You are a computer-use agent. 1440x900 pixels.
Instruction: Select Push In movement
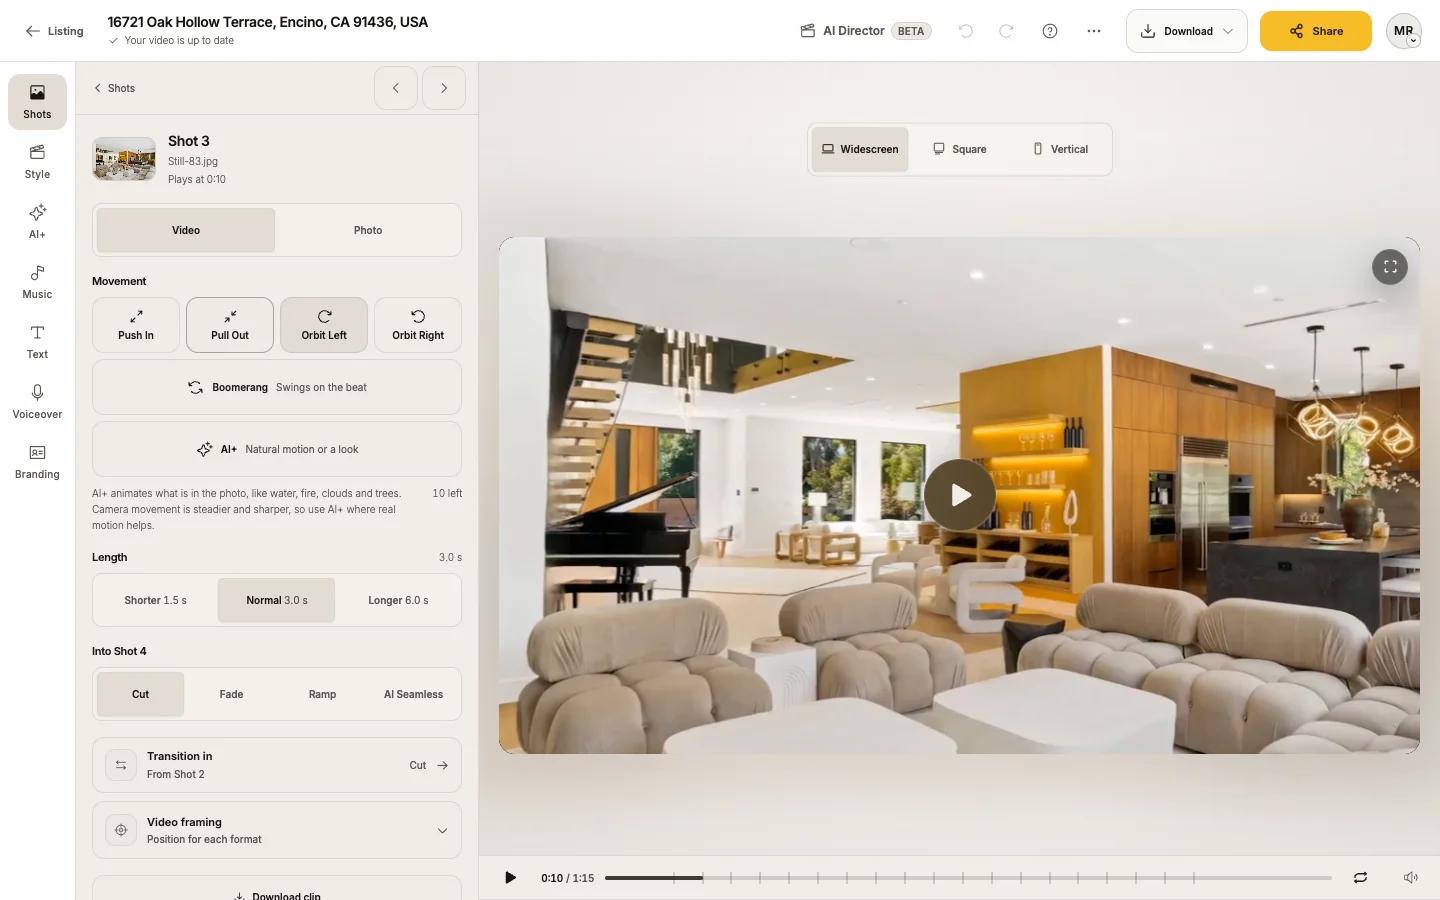coord(136,325)
